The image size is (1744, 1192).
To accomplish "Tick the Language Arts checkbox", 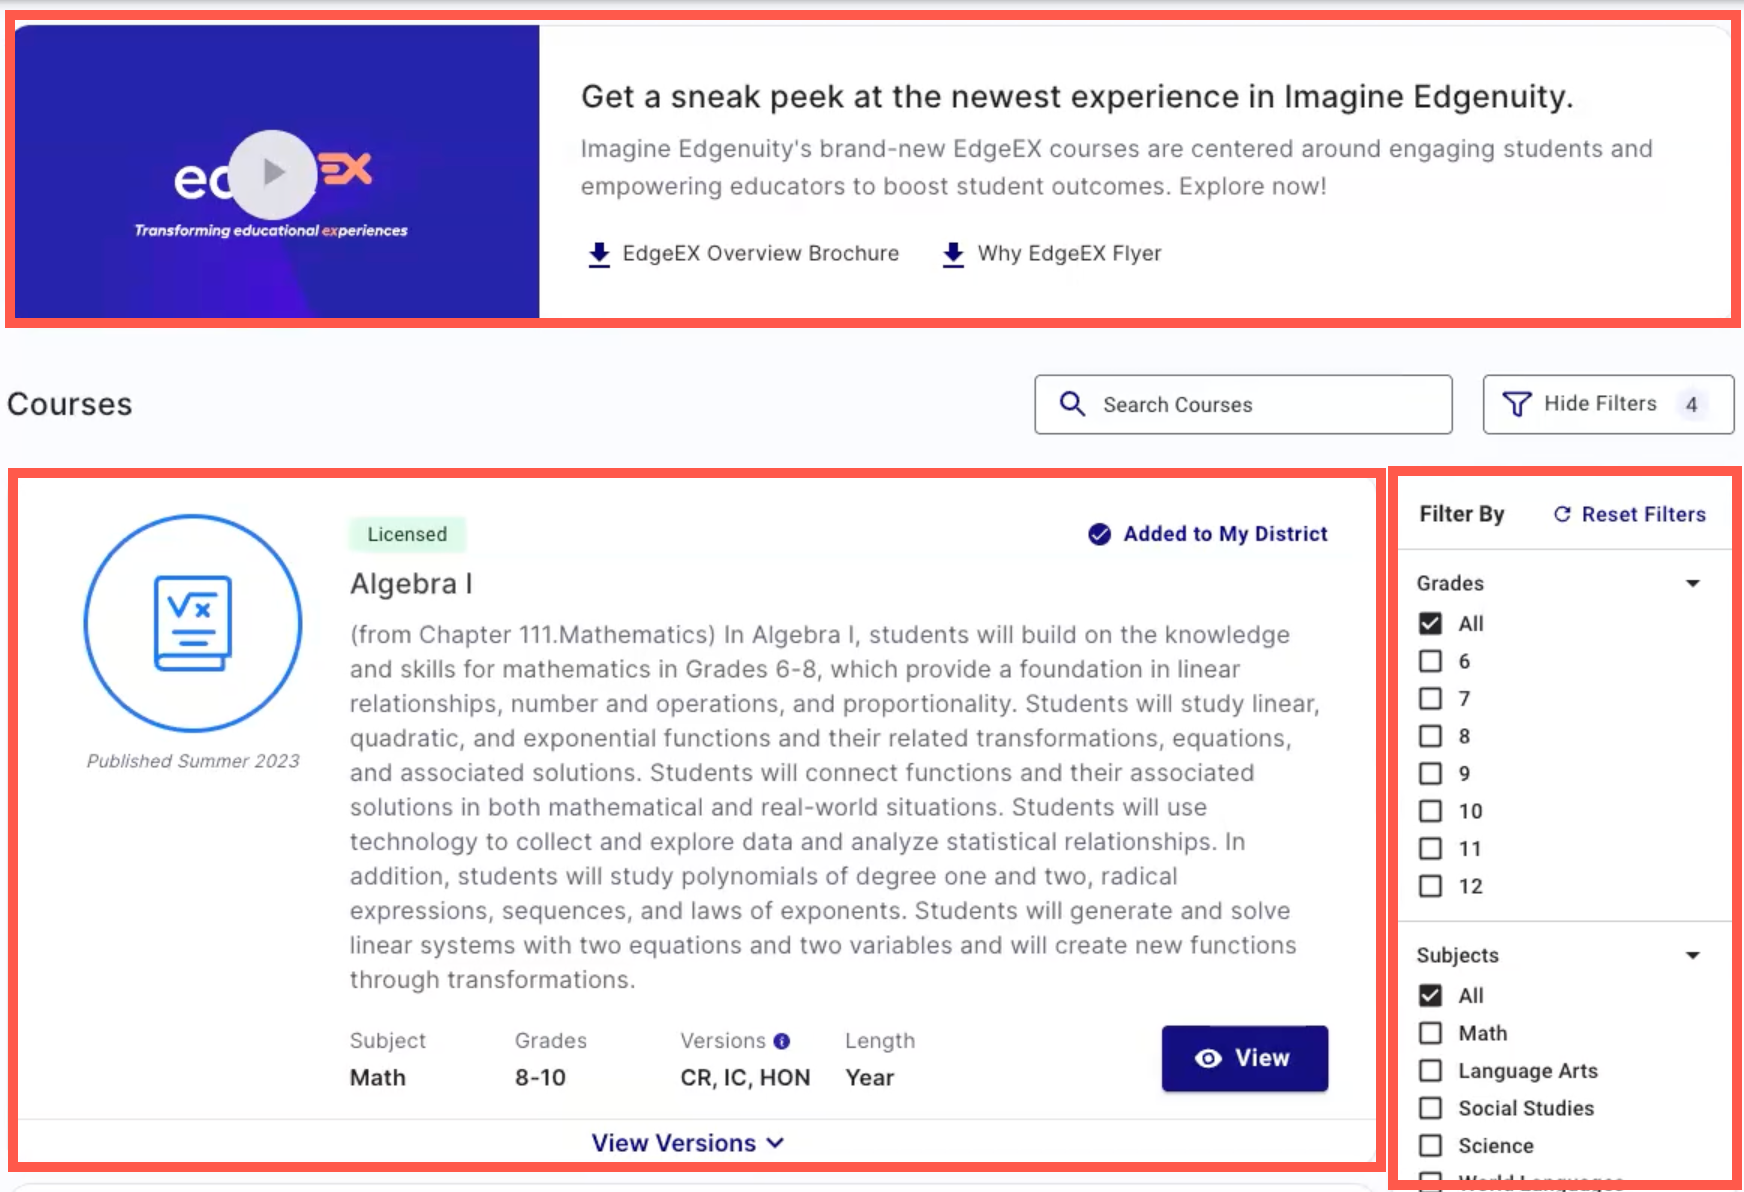I will [x=1431, y=1071].
